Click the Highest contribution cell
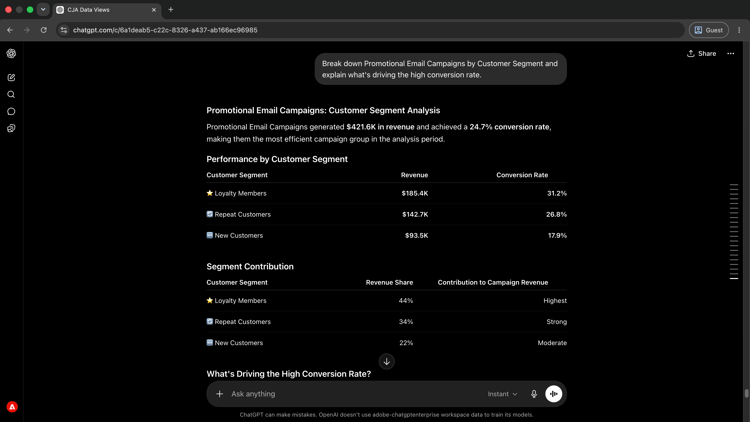 [555, 300]
